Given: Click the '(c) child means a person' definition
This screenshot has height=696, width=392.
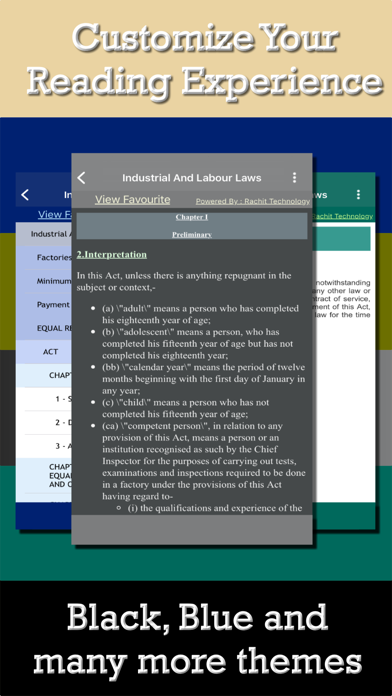Looking at the screenshot, I should click(186, 408).
